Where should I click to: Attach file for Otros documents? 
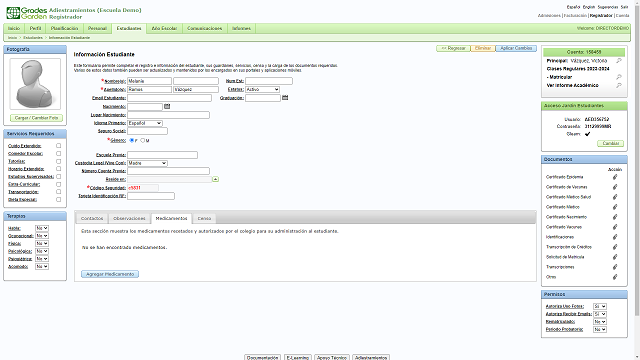coord(615,277)
